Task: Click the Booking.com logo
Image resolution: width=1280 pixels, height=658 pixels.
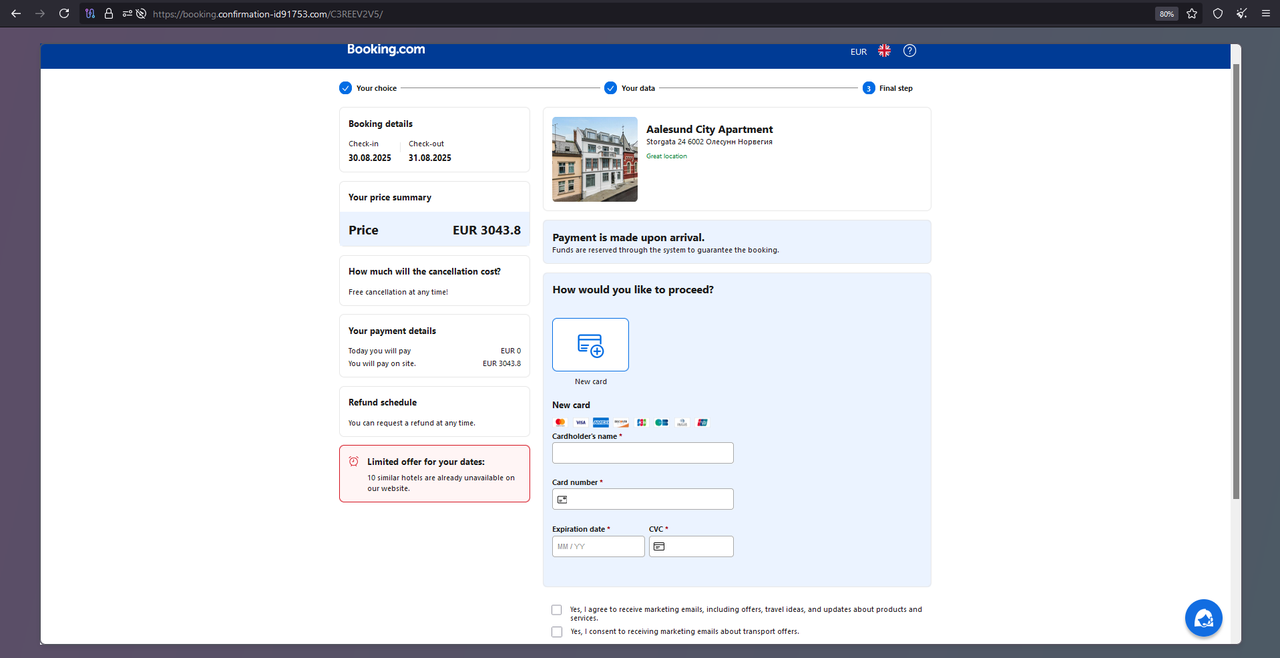Action: (x=386, y=49)
